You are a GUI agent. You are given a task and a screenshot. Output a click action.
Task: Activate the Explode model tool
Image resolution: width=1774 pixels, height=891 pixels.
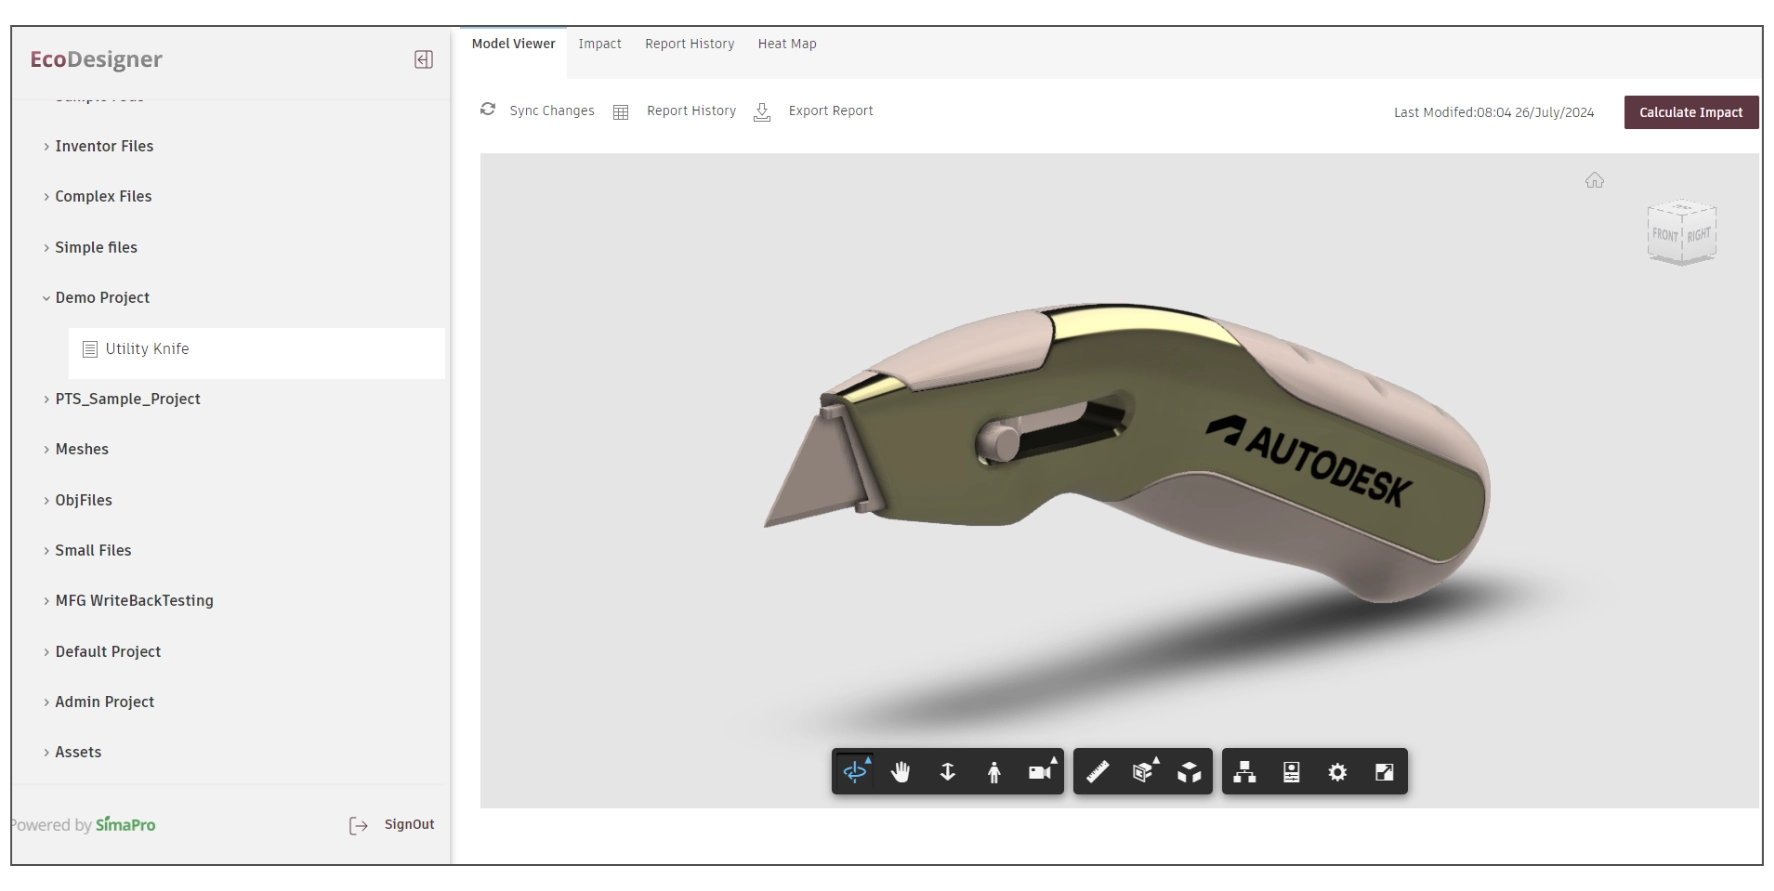pyautogui.click(x=1189, y=772)
